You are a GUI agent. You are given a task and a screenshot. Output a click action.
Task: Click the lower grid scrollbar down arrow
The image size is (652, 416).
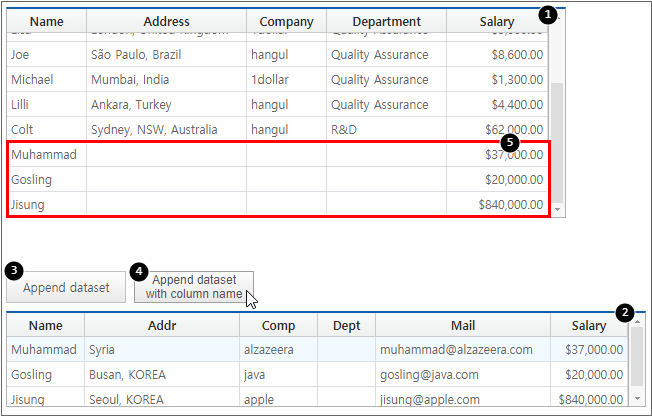637,397
